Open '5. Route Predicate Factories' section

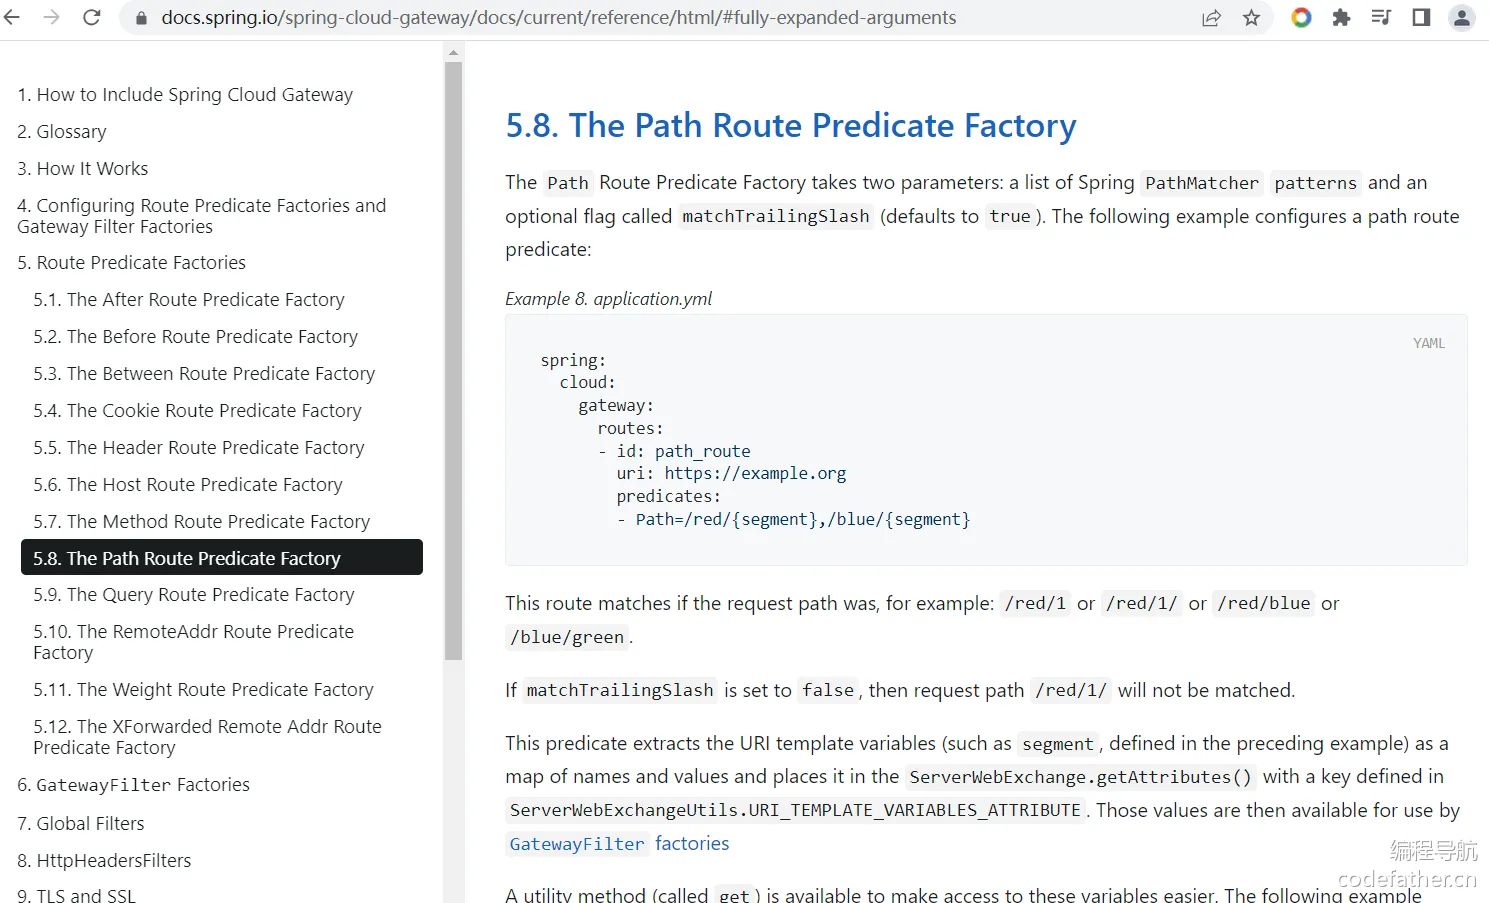pos(131,263)
